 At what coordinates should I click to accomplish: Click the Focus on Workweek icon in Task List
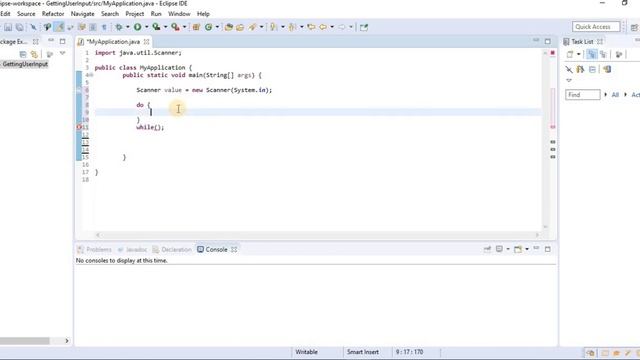tap(619, 54)
